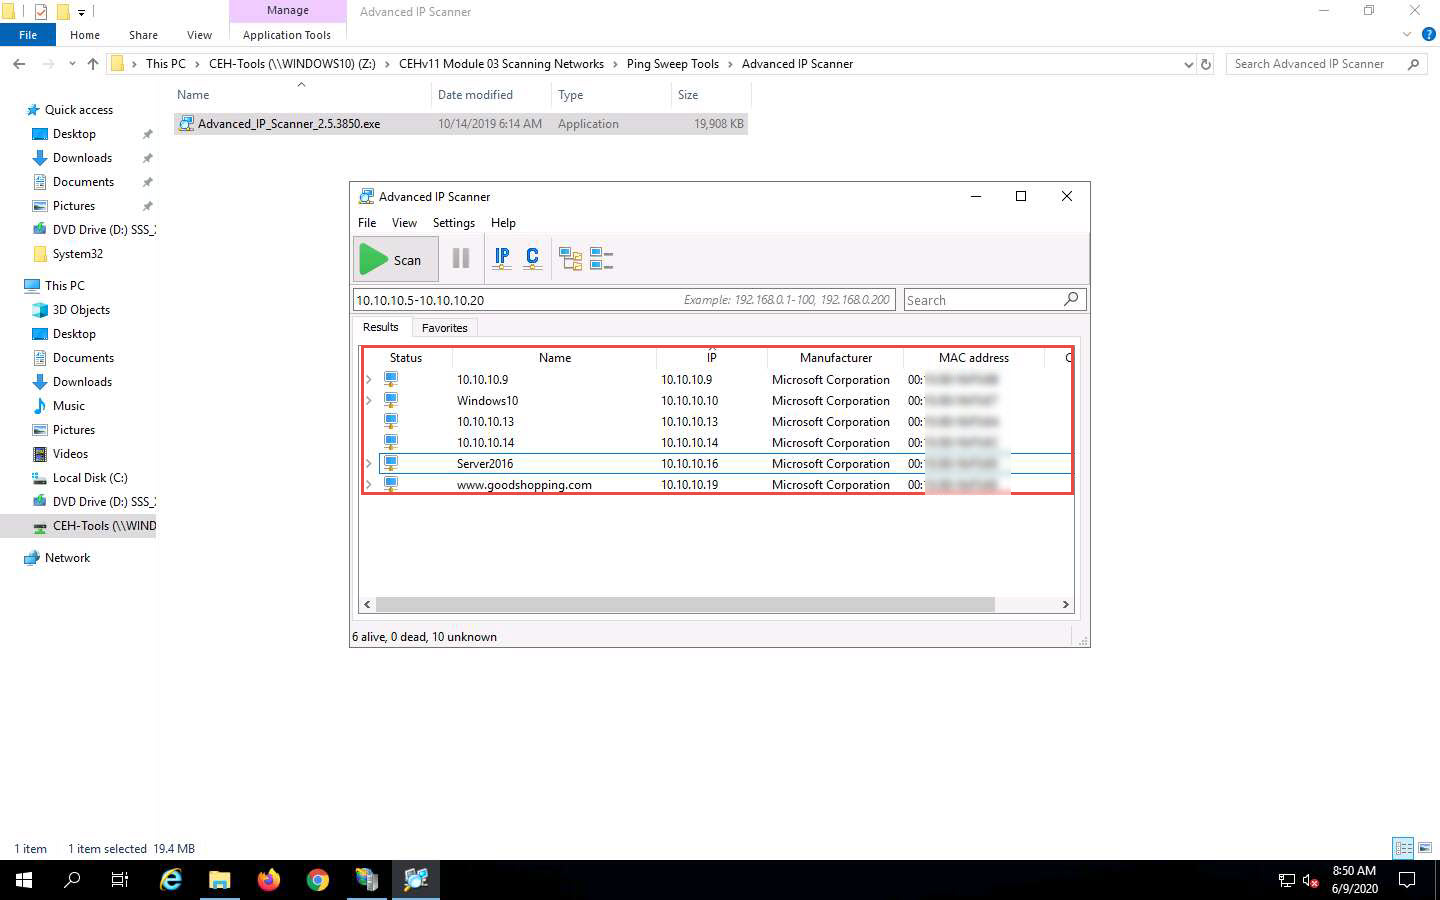Expand the 10.10.10.9 host row
This screenshot has height=900, width=1440.
click(368, 380)
